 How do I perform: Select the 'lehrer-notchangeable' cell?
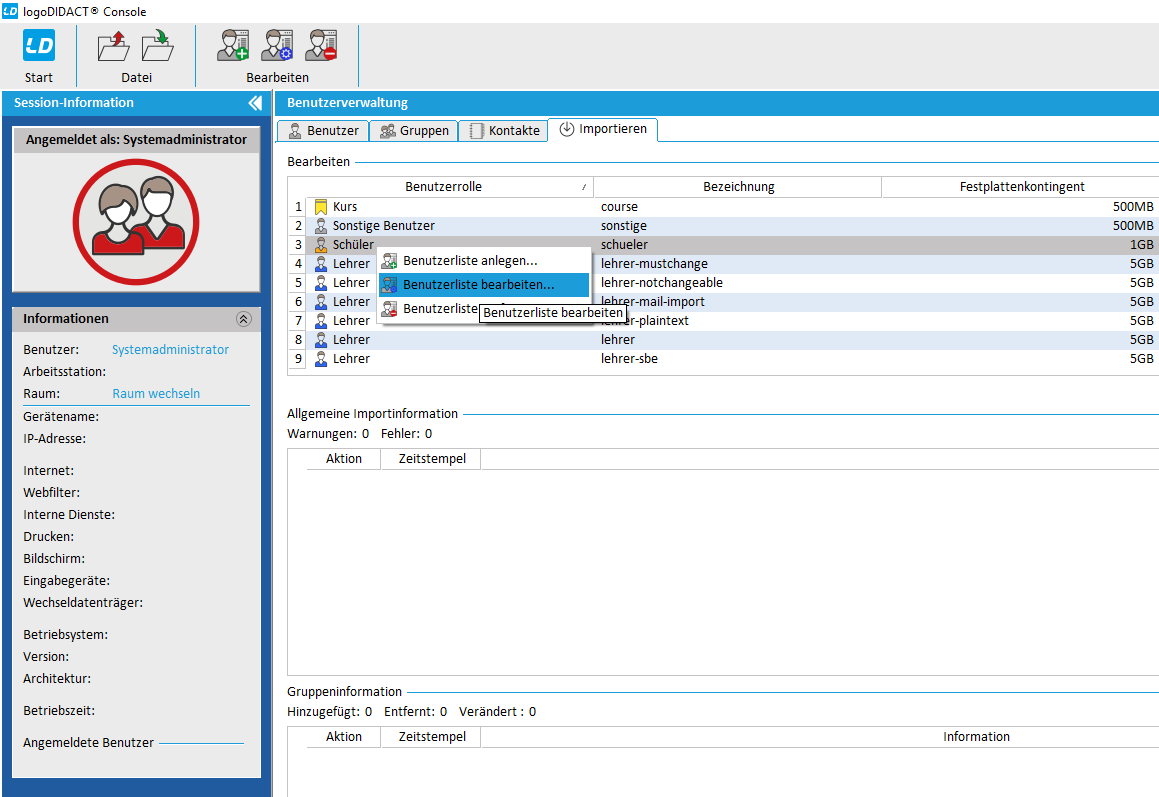(x=738, y=282)
